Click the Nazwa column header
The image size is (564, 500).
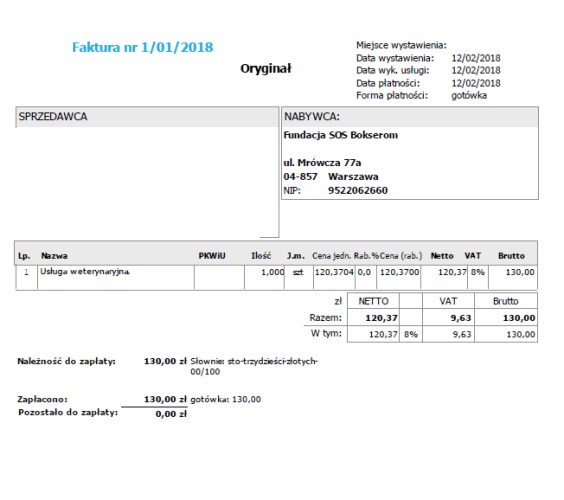coord(54,256)
